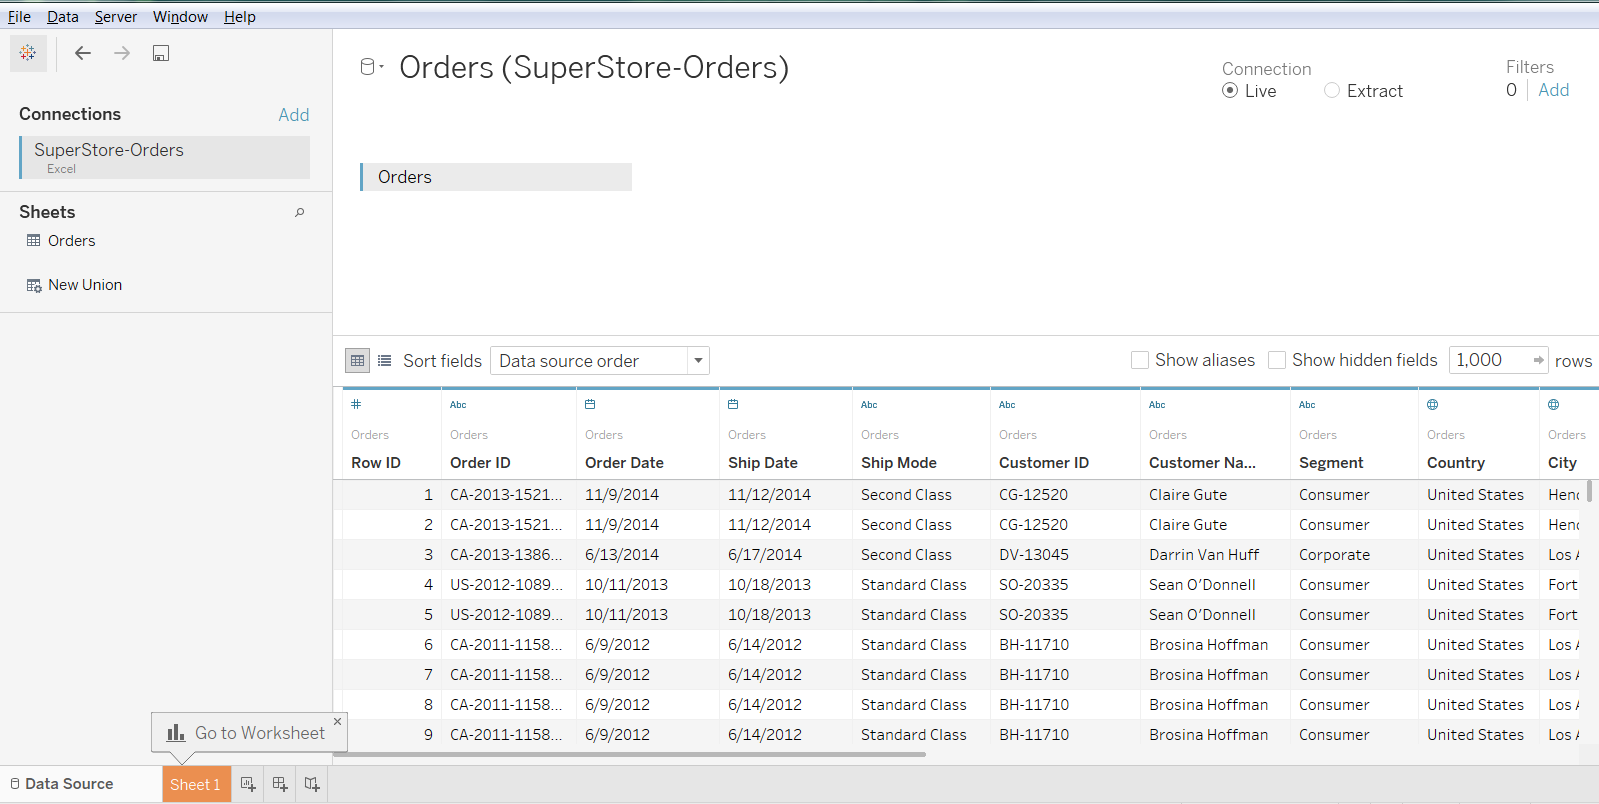Click the Orders table pill in canvas

click(x=496, y=177)
